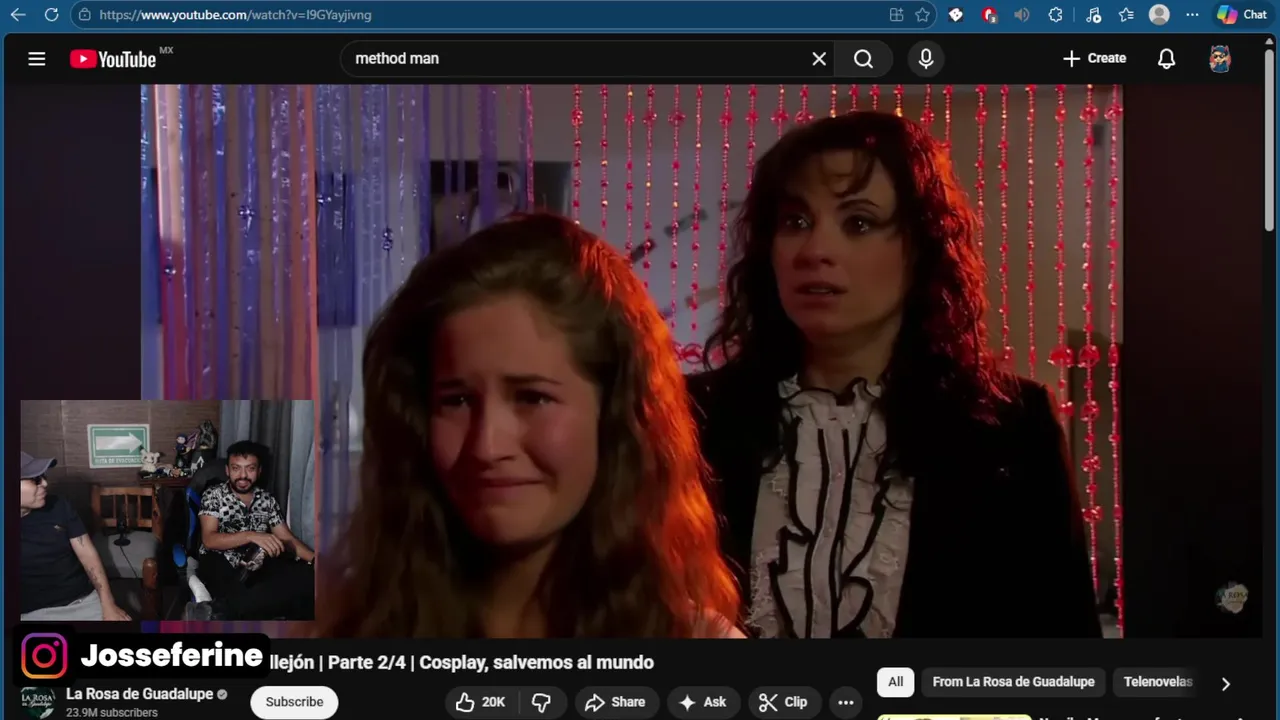This screenshot has height=720, width=1280.
Task: Open the YouTube account avatar menu
Action: pyautogui.click(x=1220, y=59)
